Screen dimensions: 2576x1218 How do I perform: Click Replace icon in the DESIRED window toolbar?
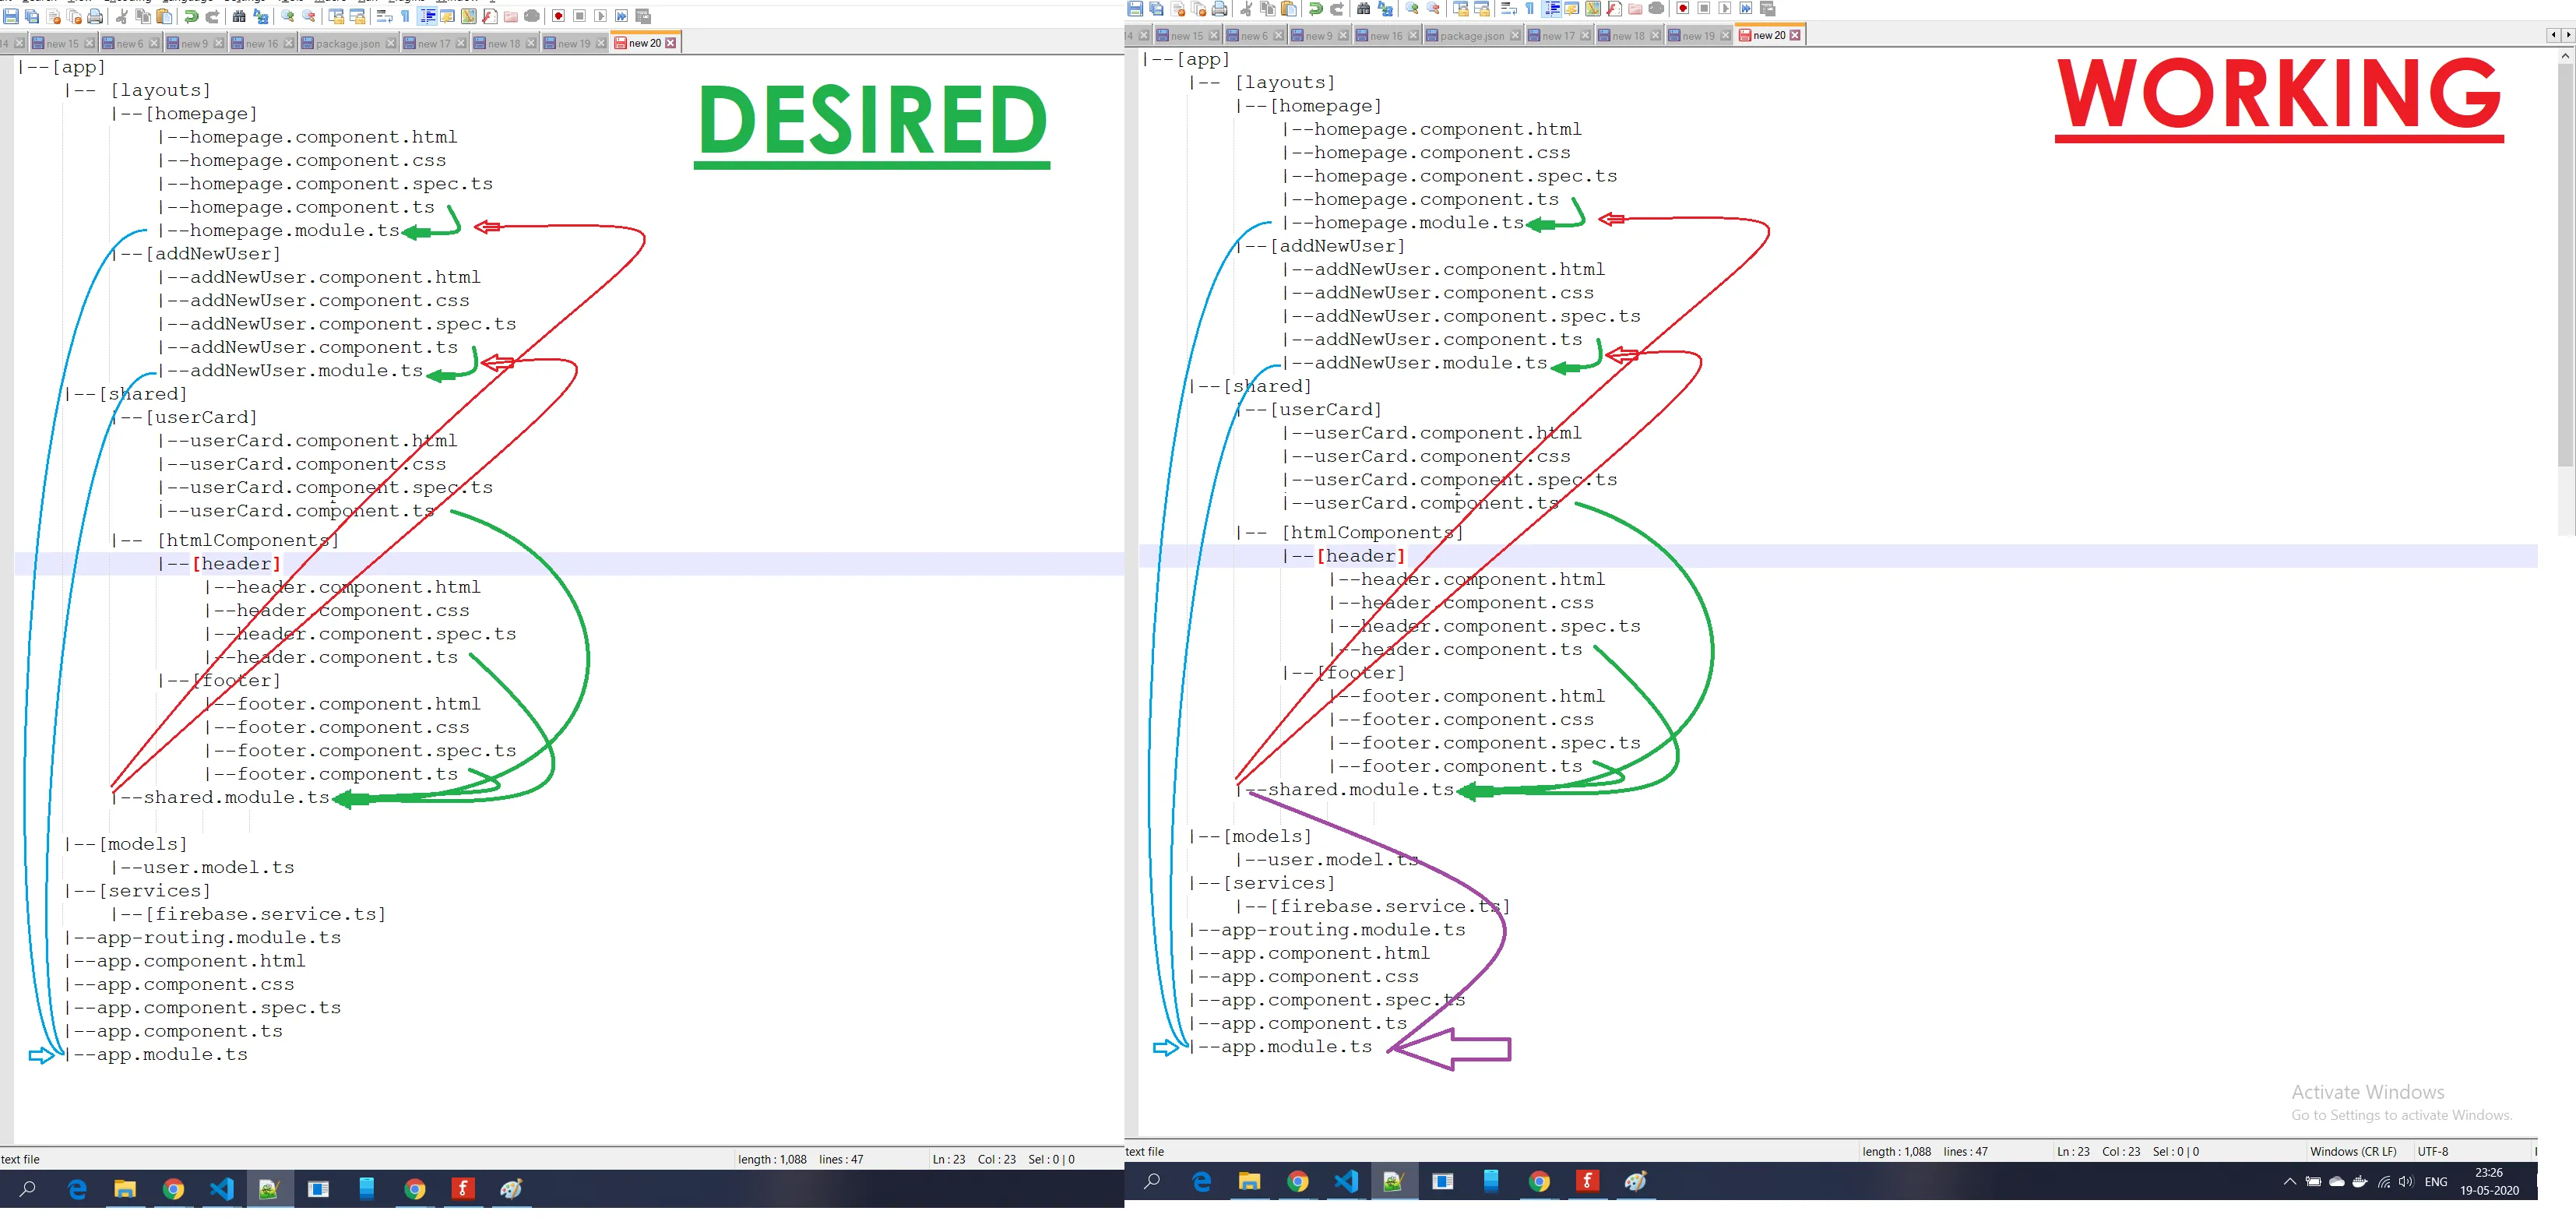(x=261, y=17)
